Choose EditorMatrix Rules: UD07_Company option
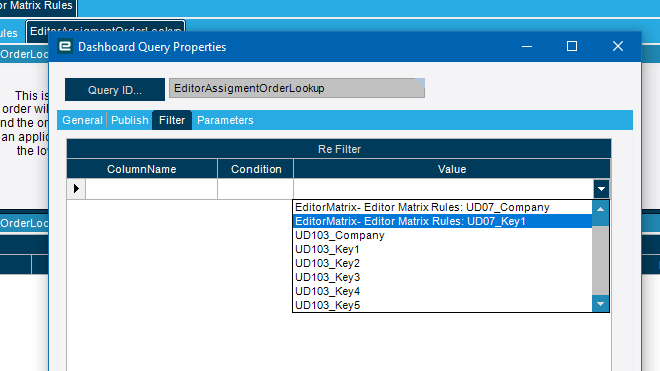The width and height of the screenshot is (660, 371). (x=443, y=207)
